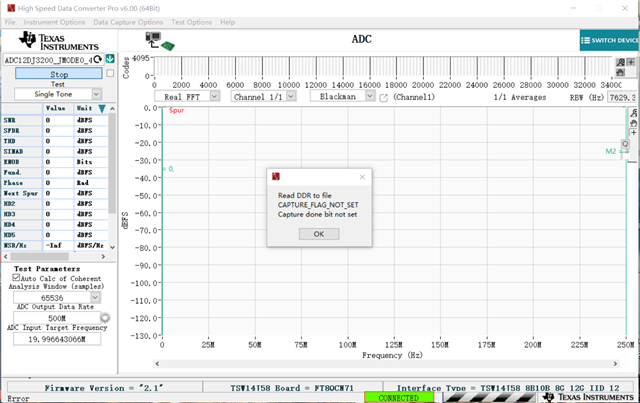Select the crosshair plus tool on the codes plot

pos(631,62)
